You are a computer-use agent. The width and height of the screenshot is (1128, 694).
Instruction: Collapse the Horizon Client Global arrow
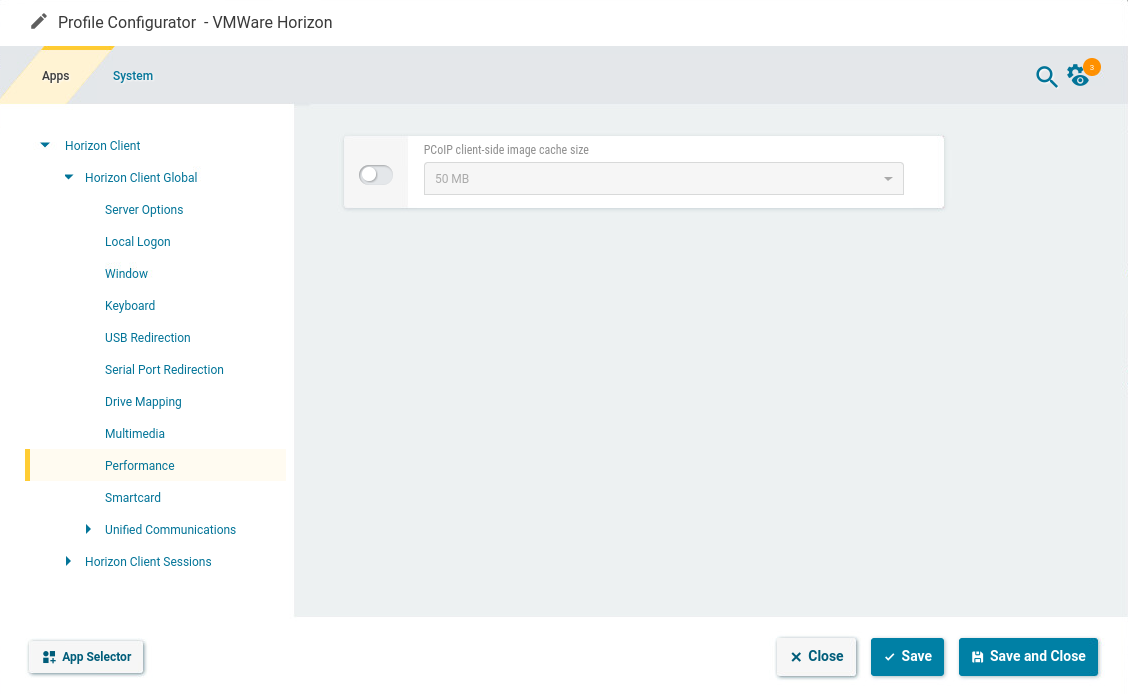point(68,177)
